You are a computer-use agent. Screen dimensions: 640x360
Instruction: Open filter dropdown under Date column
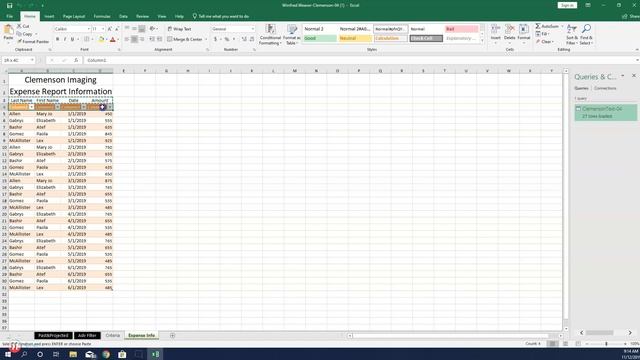(x=84, y=107)
